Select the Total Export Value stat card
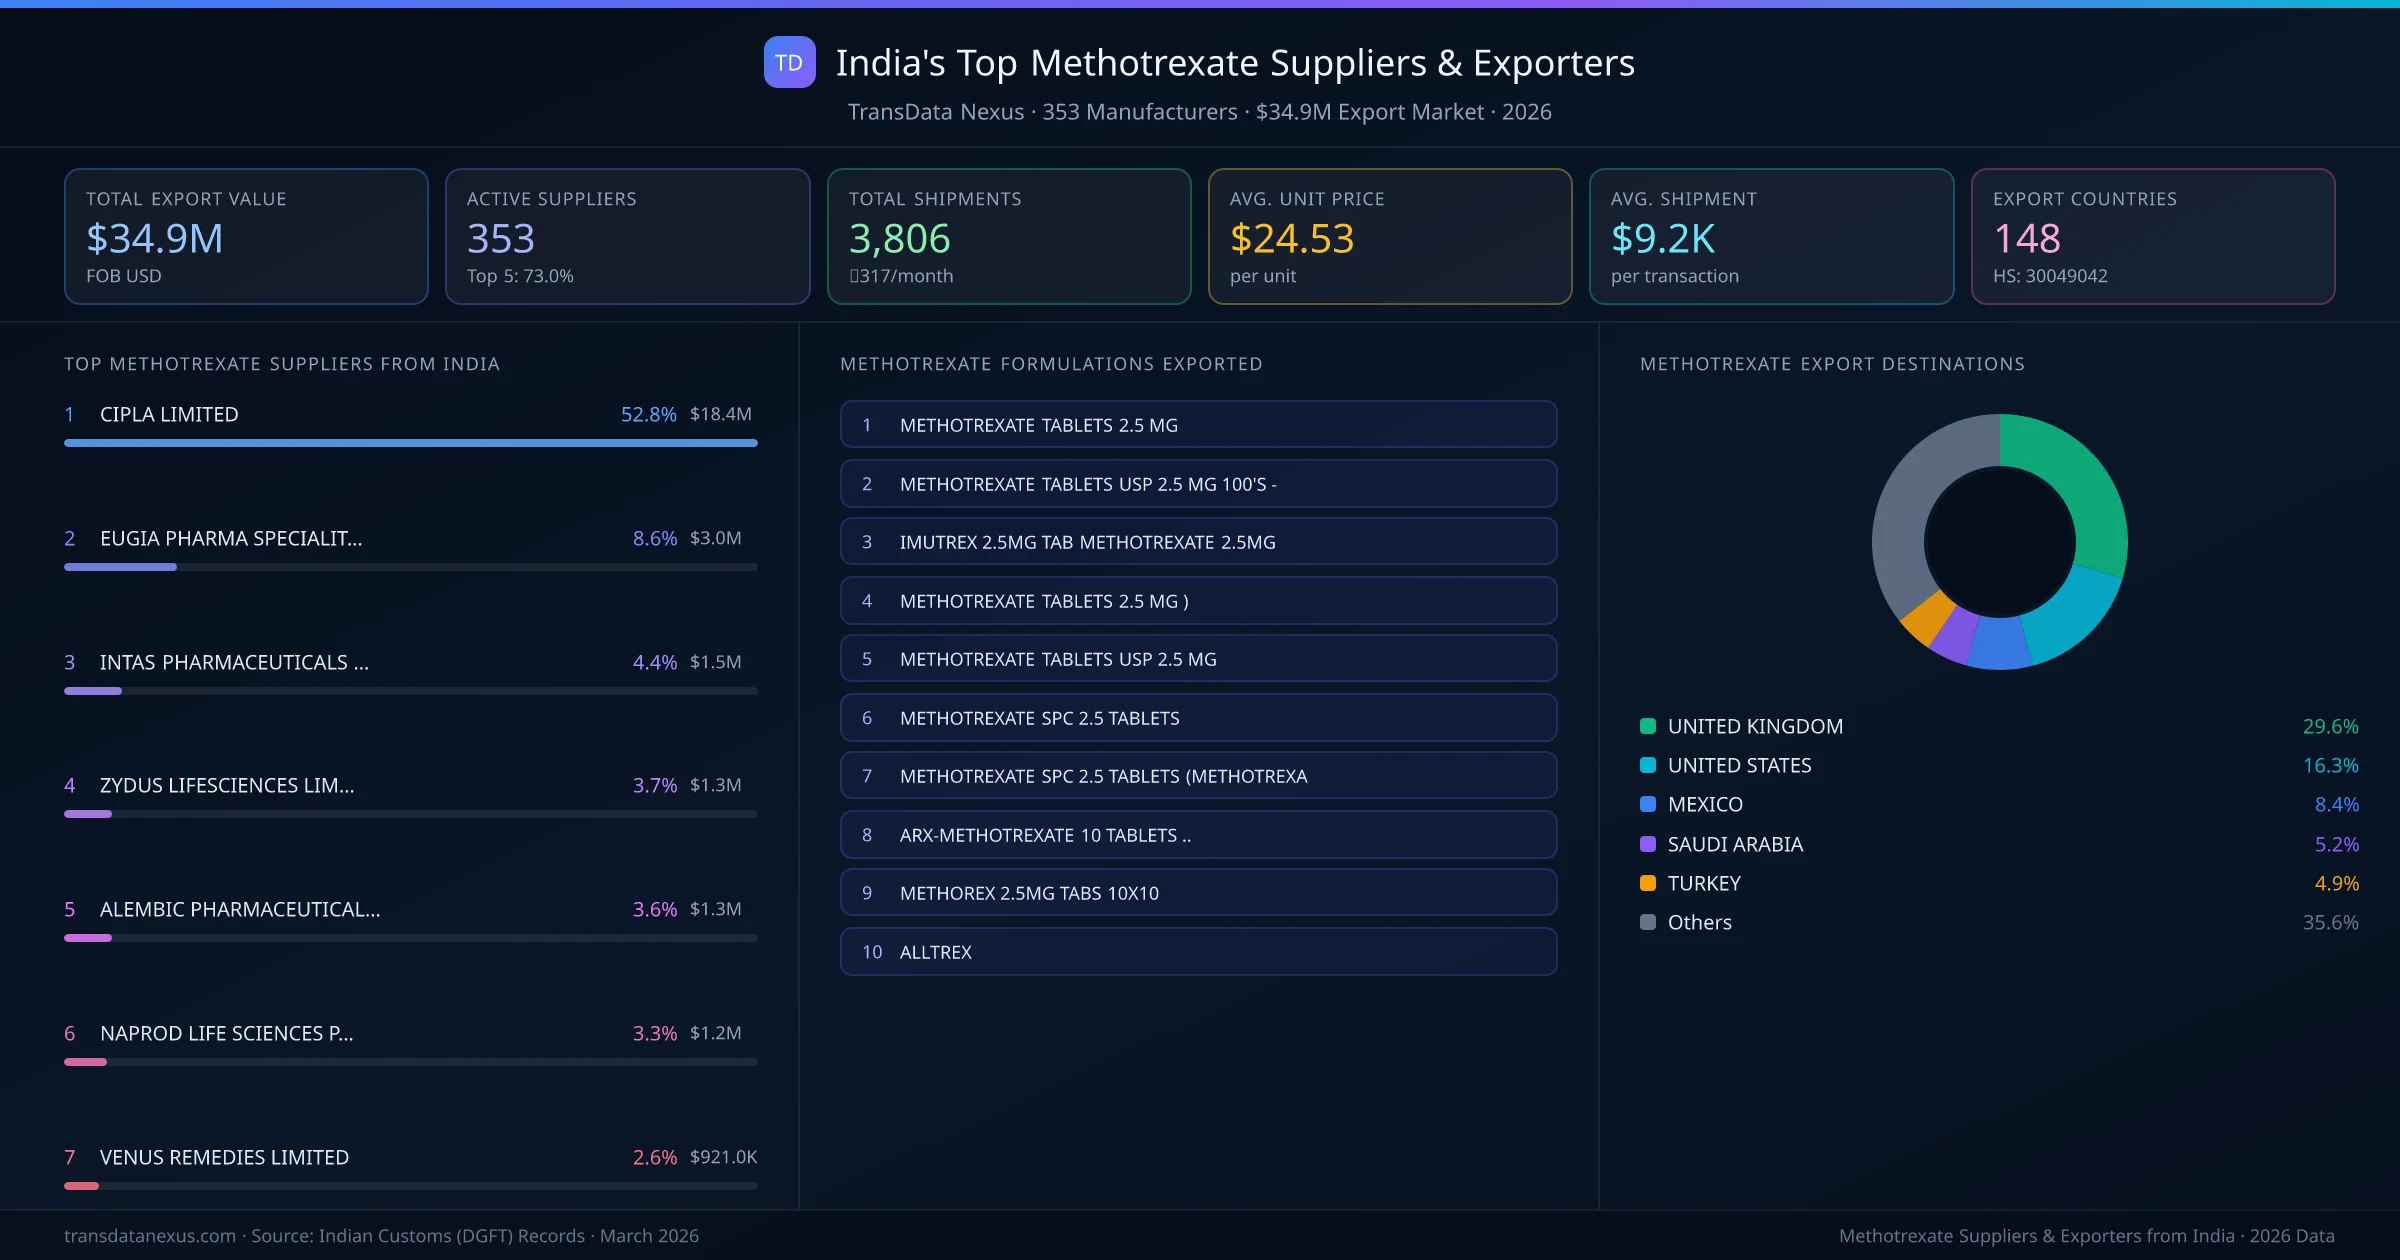 pyautogui.click(x=246, y=236)
